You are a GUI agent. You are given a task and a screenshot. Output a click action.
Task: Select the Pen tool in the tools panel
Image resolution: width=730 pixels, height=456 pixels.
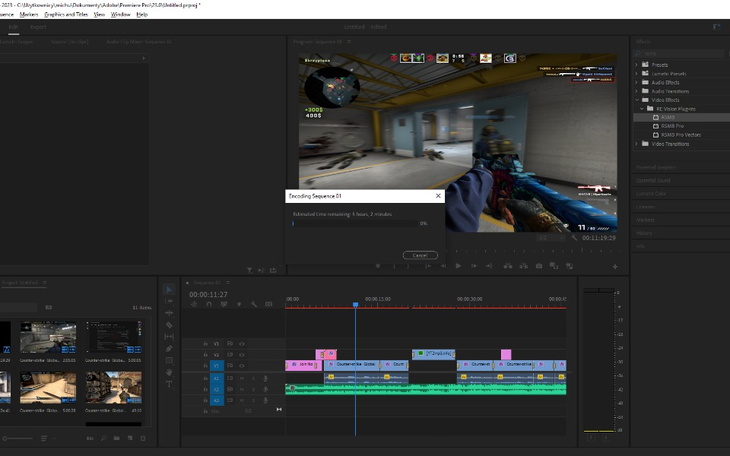[169, 349]
